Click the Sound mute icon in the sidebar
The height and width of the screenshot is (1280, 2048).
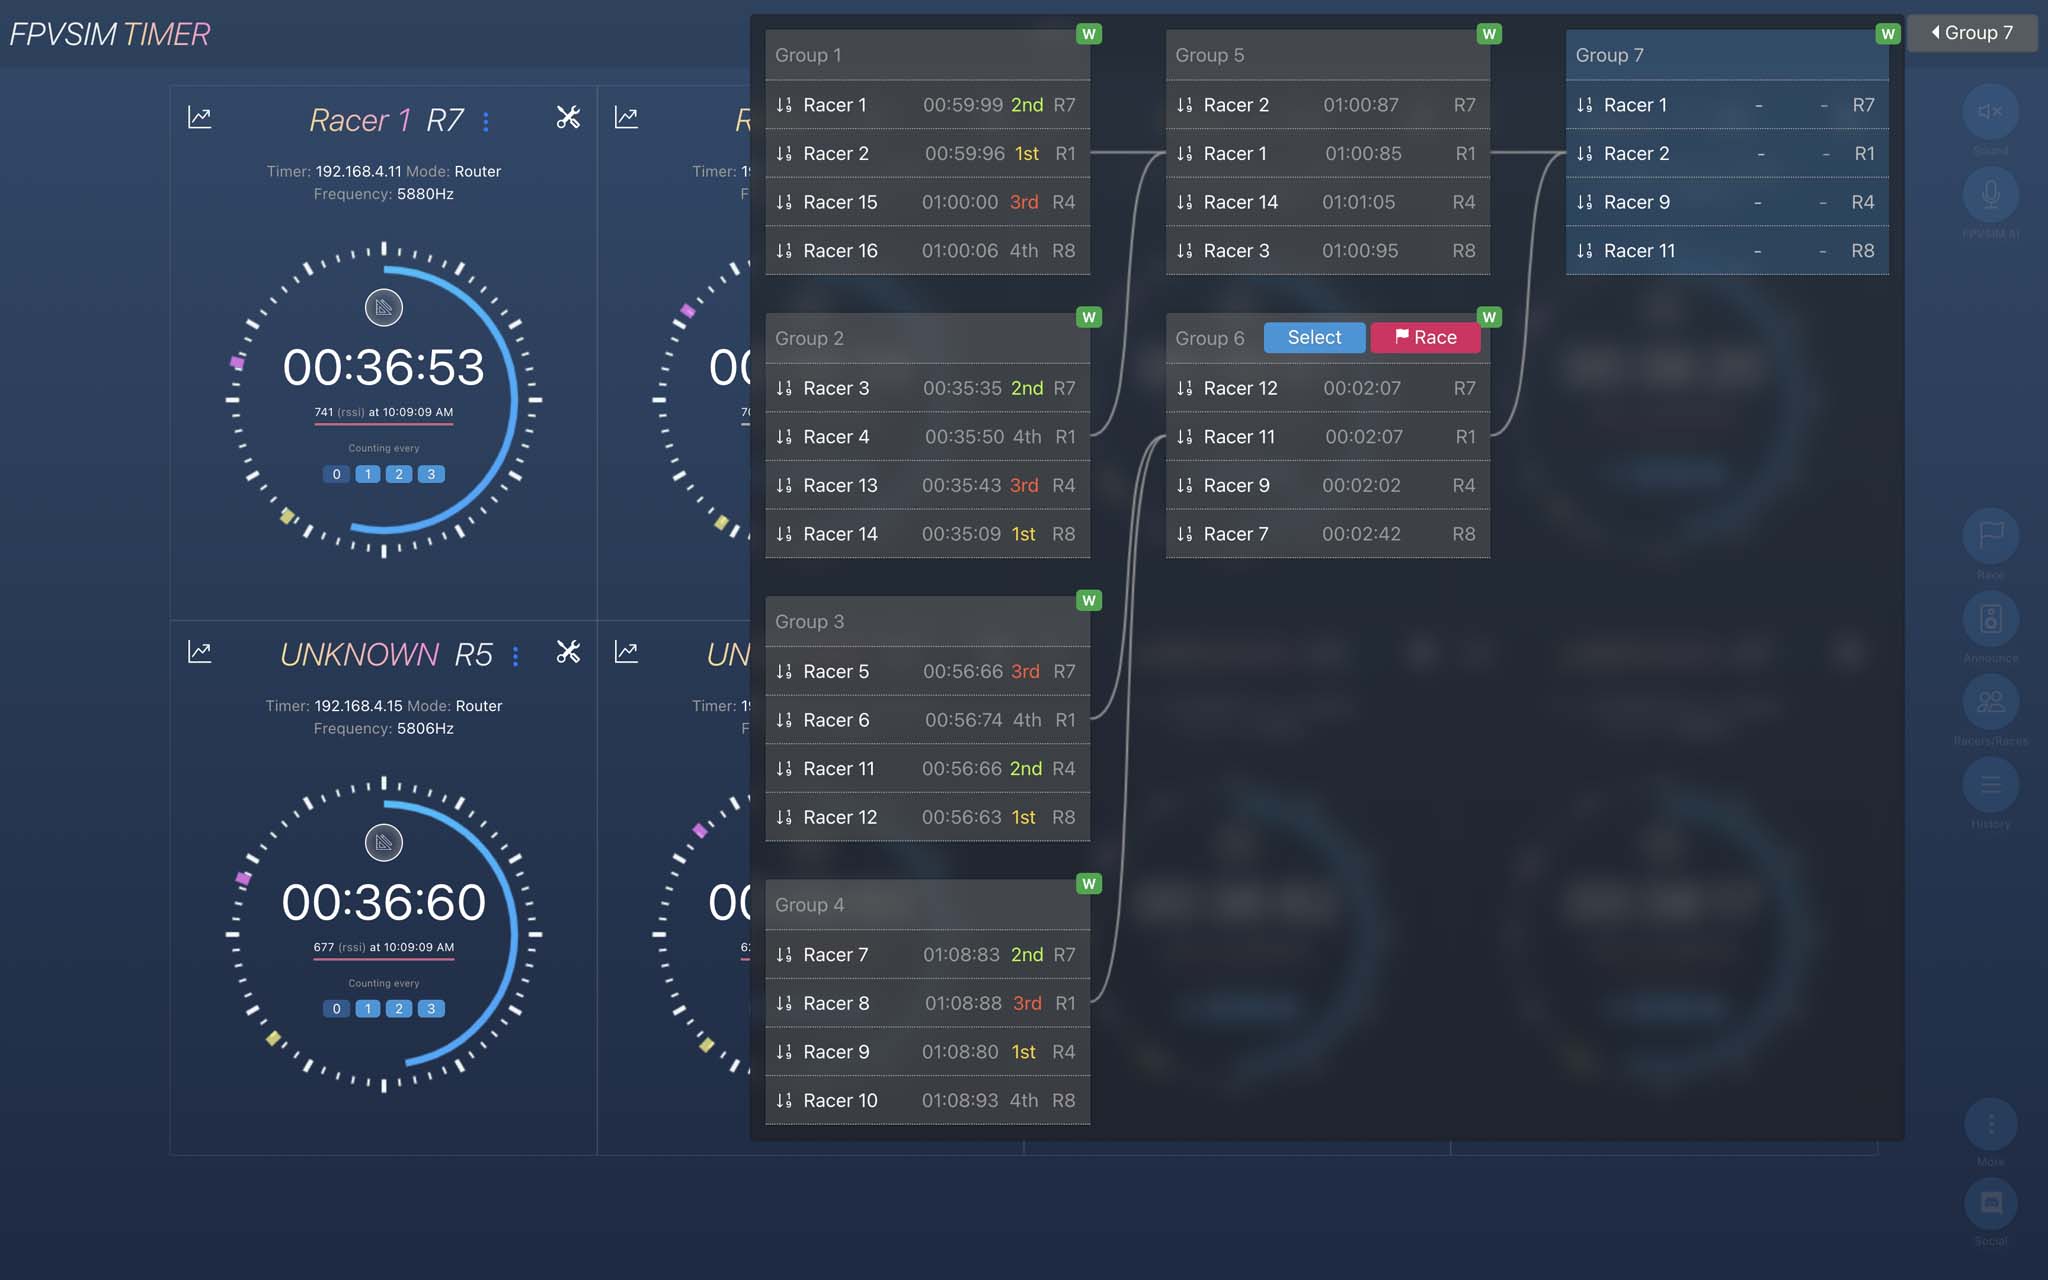click(1990, 112)
